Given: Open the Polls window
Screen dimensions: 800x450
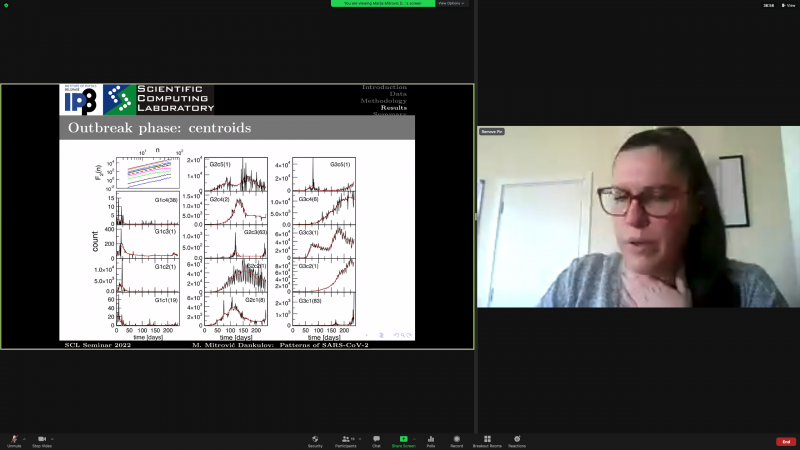Looking at the screenshot, I should coord(431,441).
